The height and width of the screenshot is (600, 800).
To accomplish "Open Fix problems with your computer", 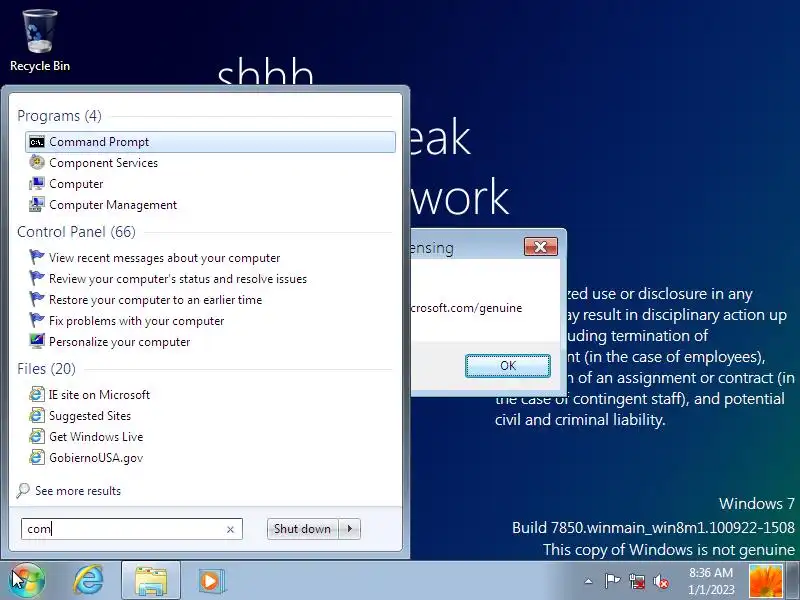I will click(x=136, y=320).
